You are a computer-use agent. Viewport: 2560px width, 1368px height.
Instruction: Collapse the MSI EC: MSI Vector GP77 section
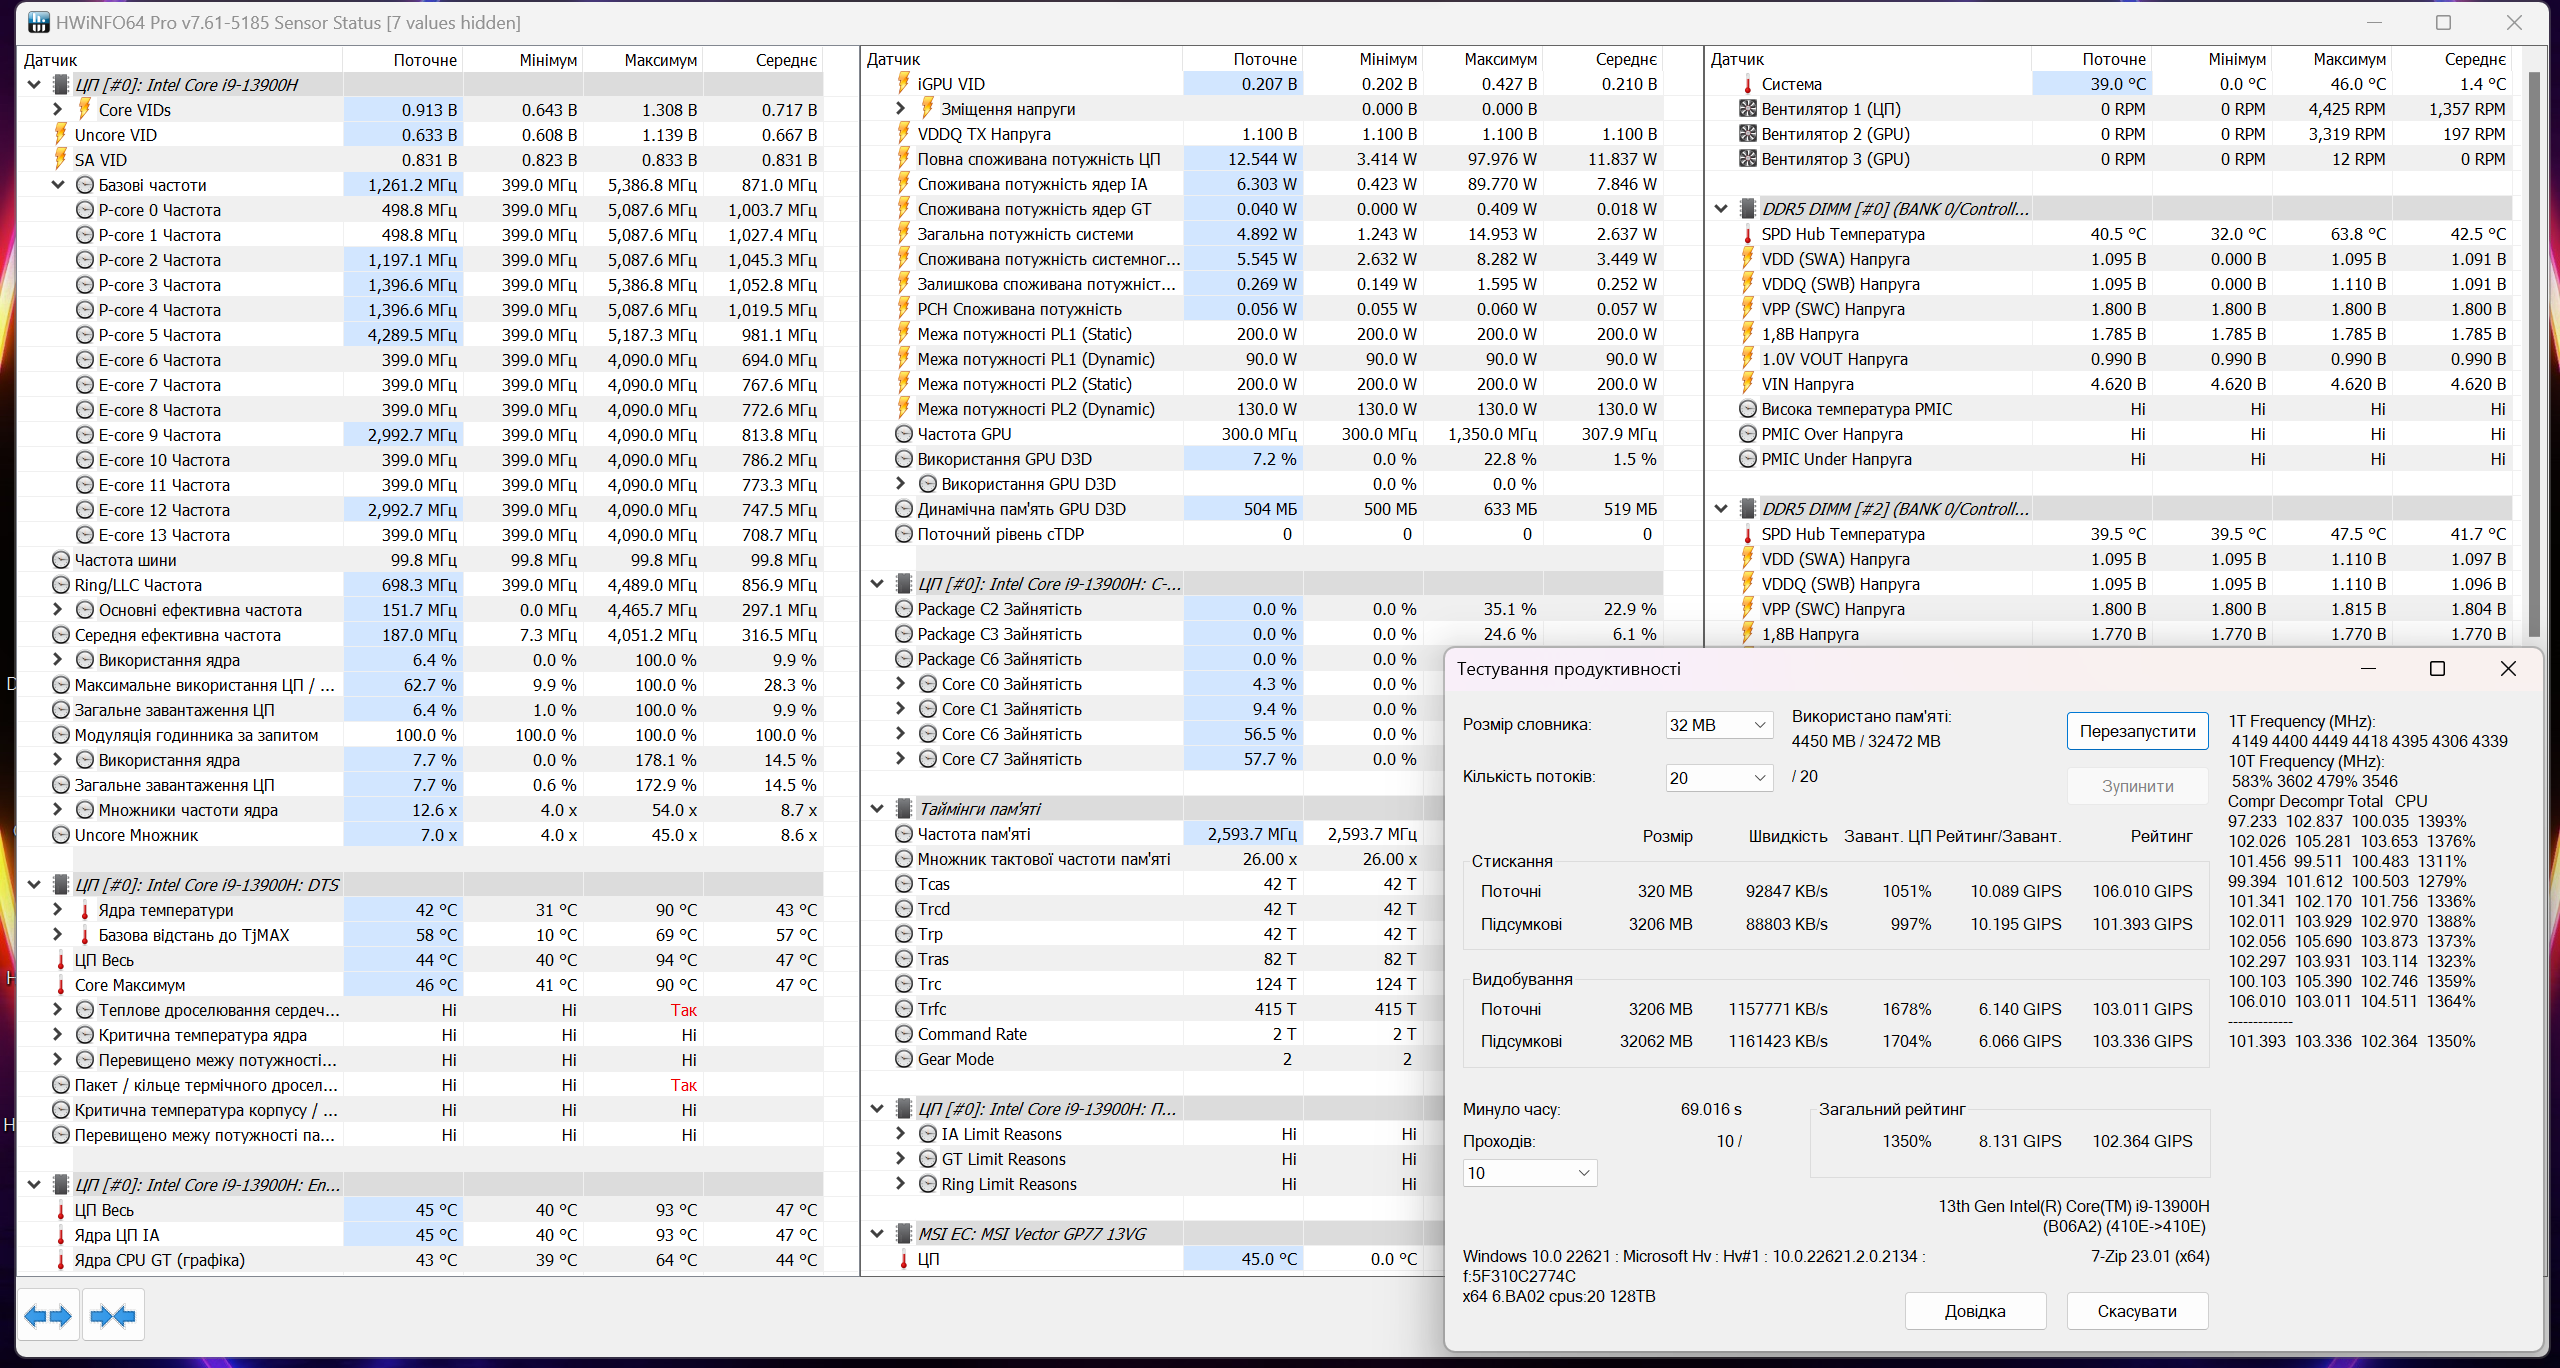point(877,1234)
